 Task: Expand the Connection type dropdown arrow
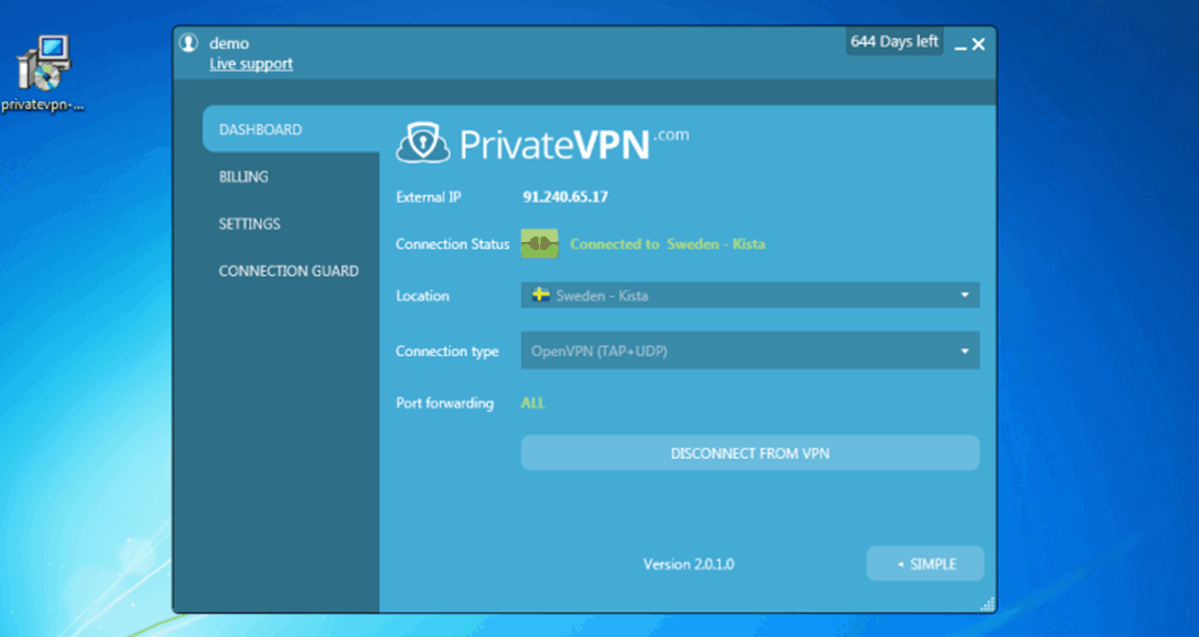point(965,351)
